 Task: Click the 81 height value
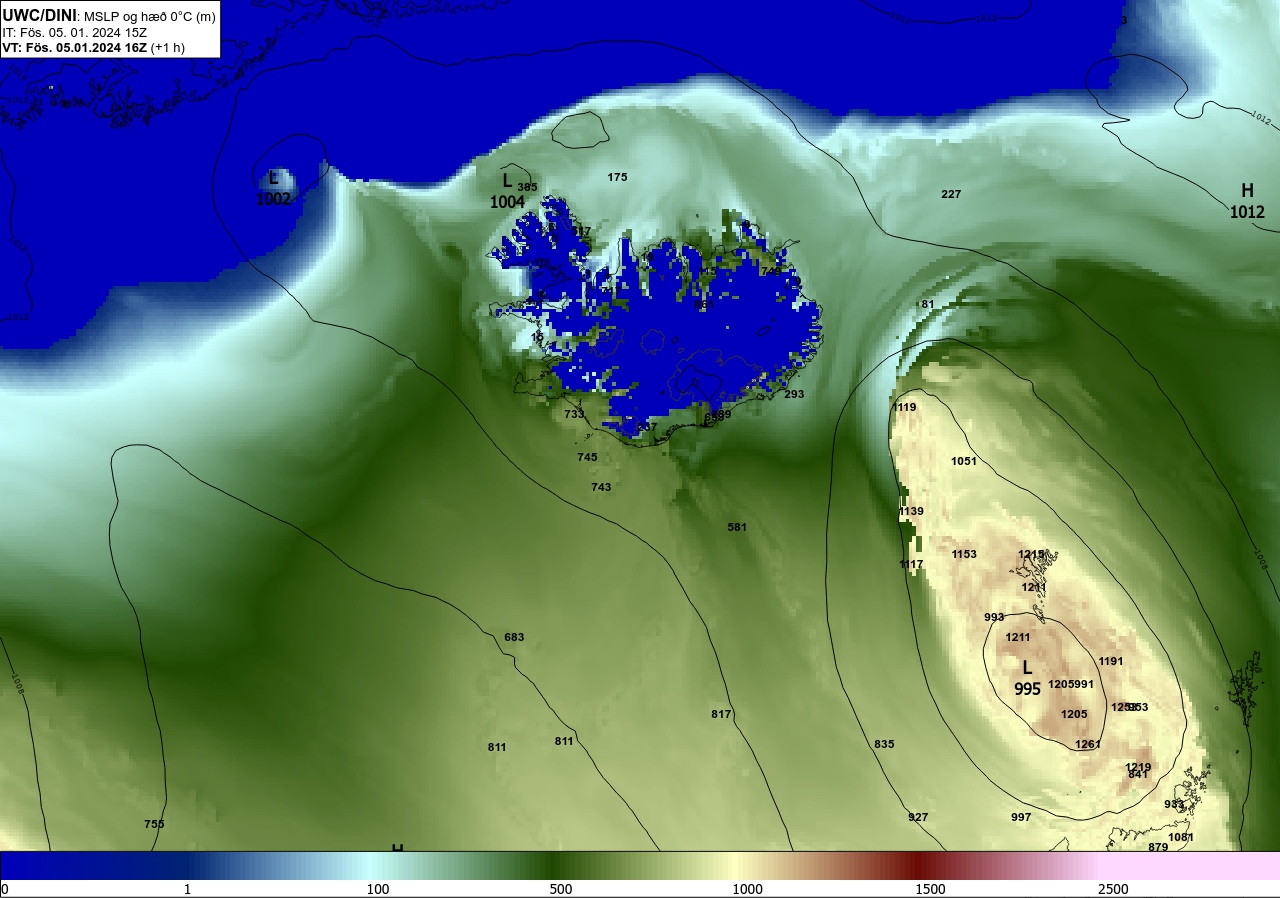click(927, 304)
